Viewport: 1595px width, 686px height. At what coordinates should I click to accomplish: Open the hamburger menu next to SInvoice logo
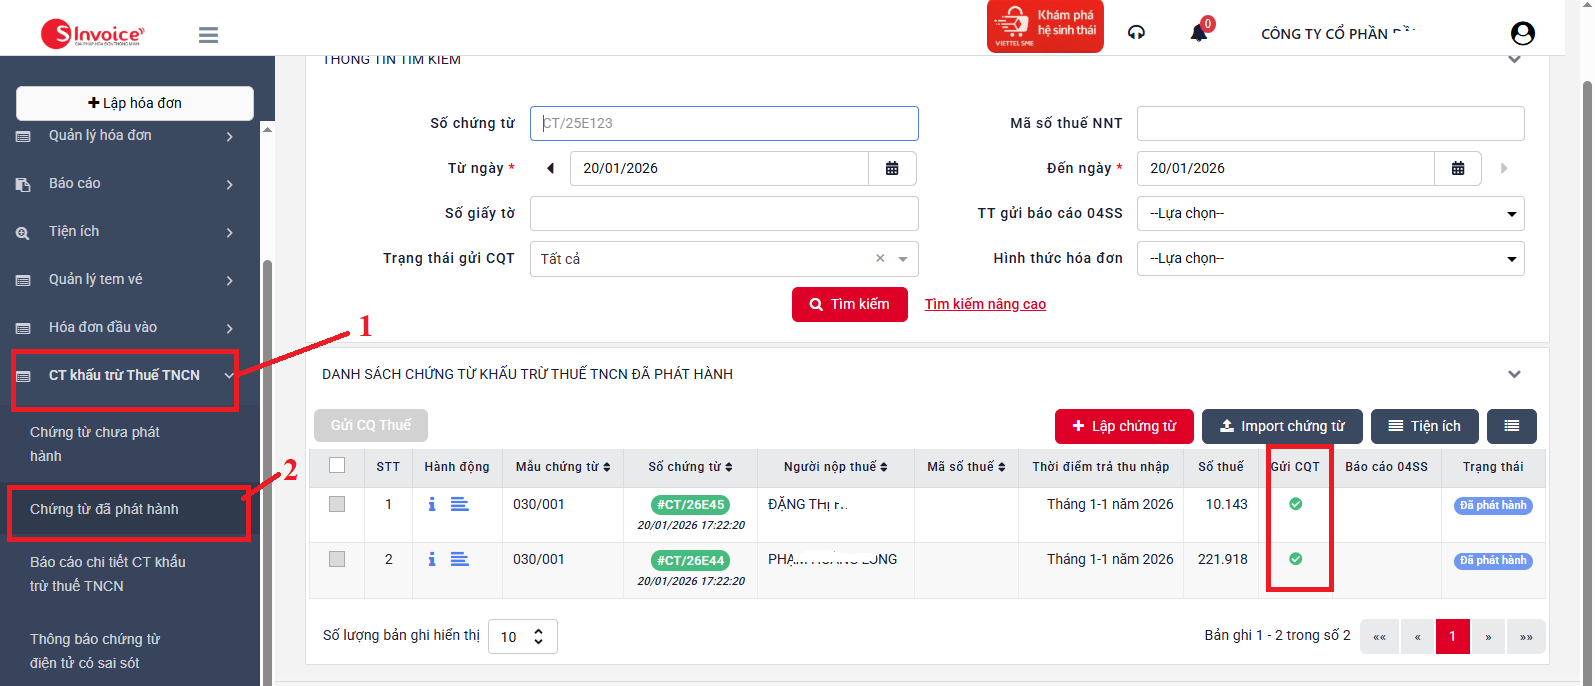208,35
